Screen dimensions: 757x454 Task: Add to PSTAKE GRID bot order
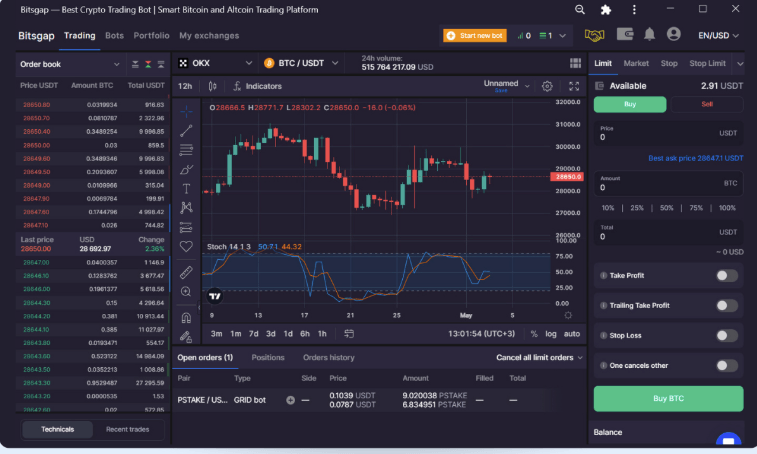tap(290, 400)
